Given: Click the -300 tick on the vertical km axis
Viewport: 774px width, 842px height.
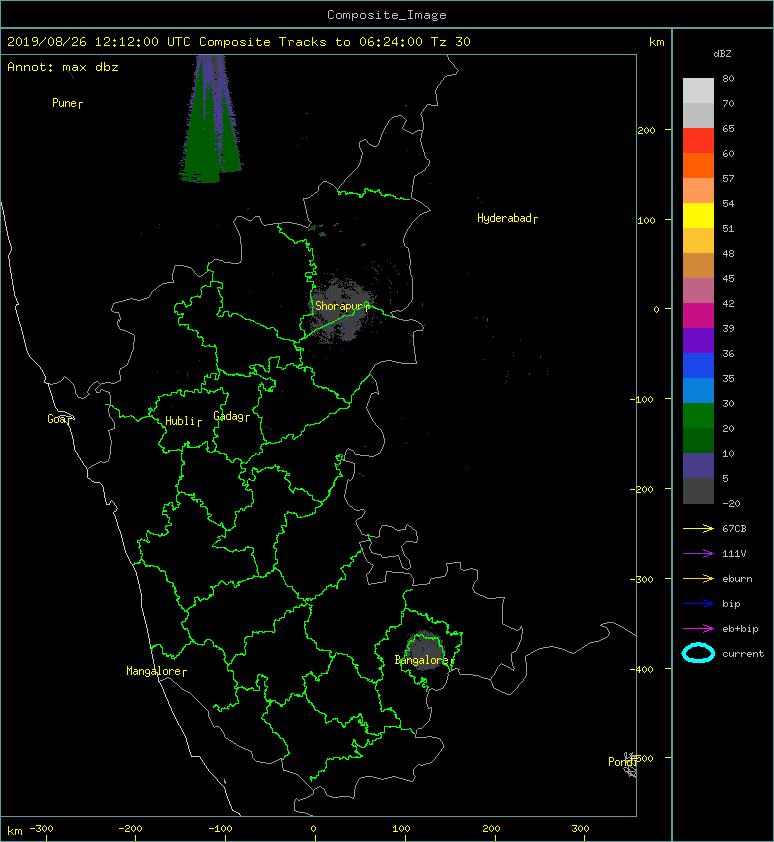Looking at the screenshot, I should tap(641, 579).
